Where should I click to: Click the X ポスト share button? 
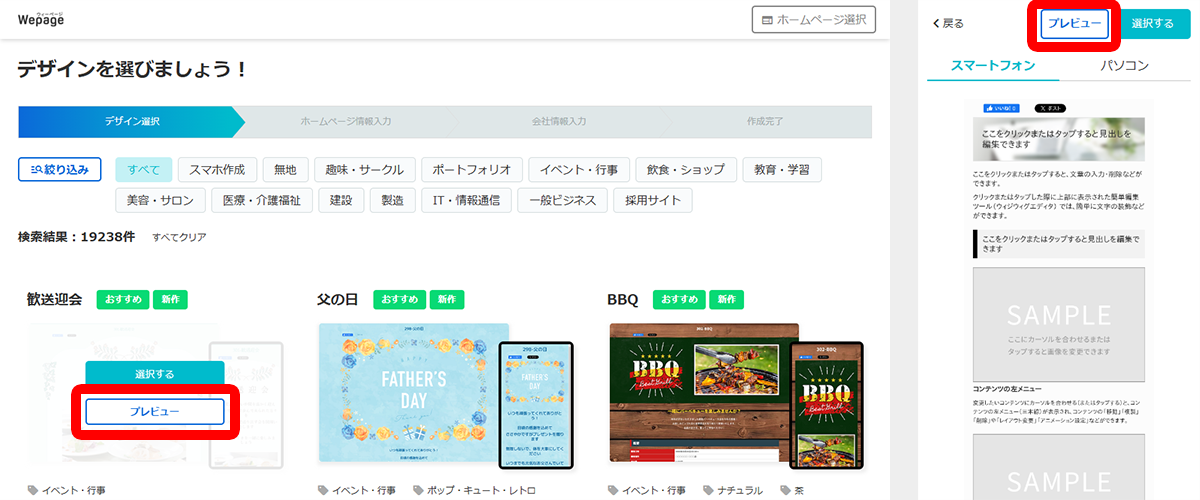pos(1050,108)
